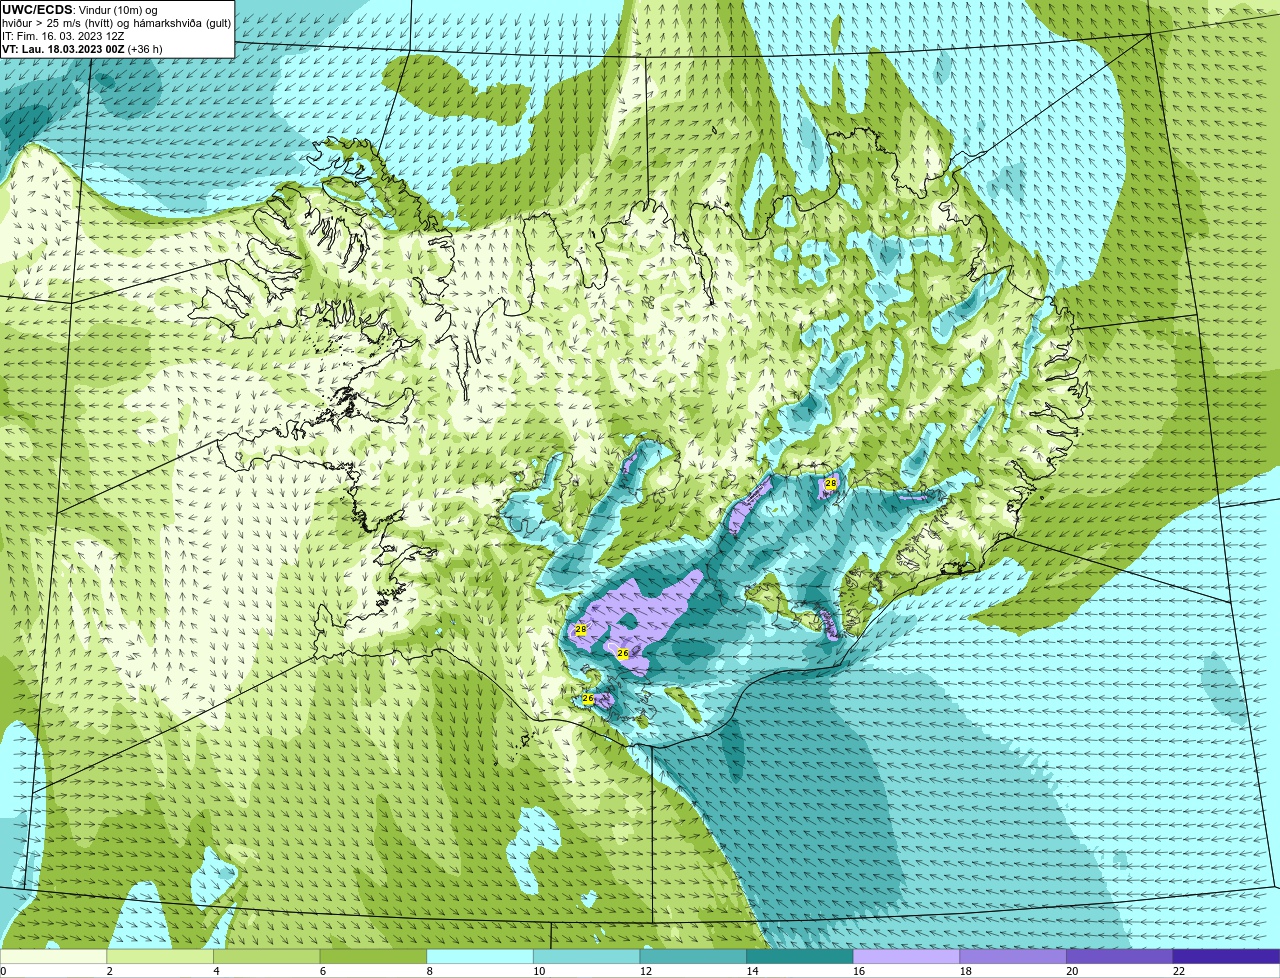Click the '10' tick label on the scale

pos(539,971)
